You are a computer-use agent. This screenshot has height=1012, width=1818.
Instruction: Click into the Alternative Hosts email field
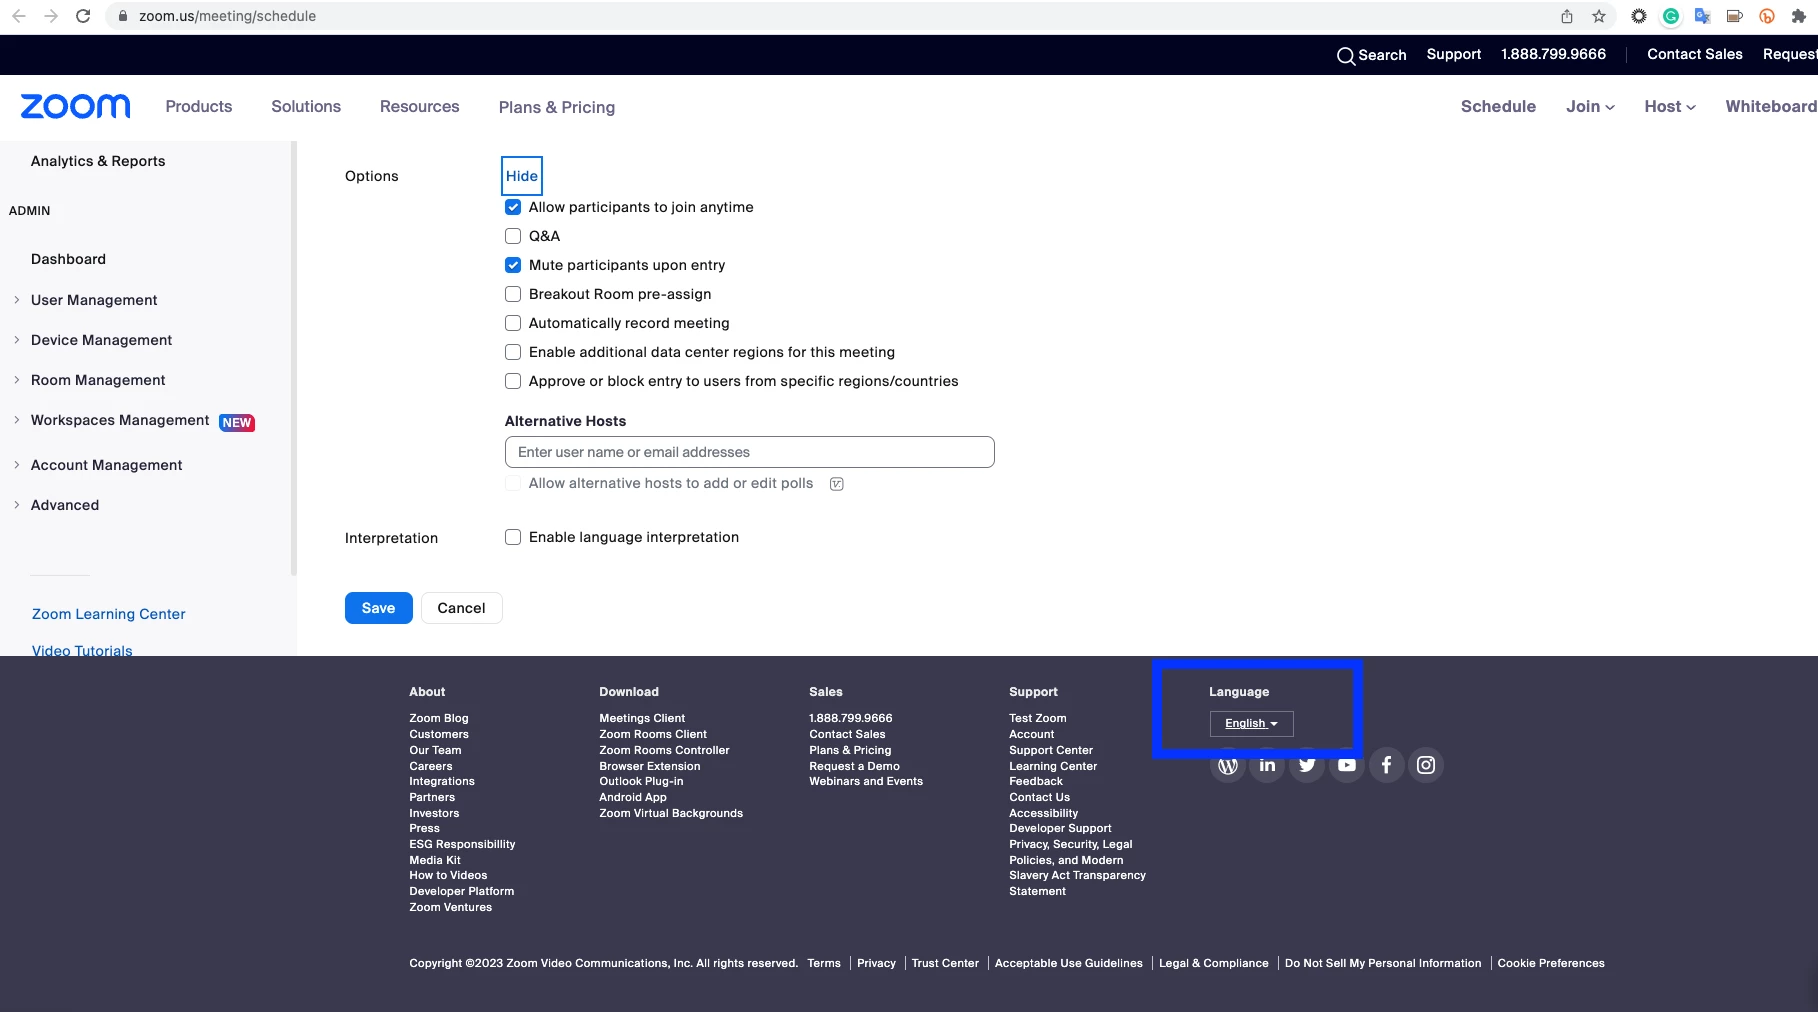[749, 452]
